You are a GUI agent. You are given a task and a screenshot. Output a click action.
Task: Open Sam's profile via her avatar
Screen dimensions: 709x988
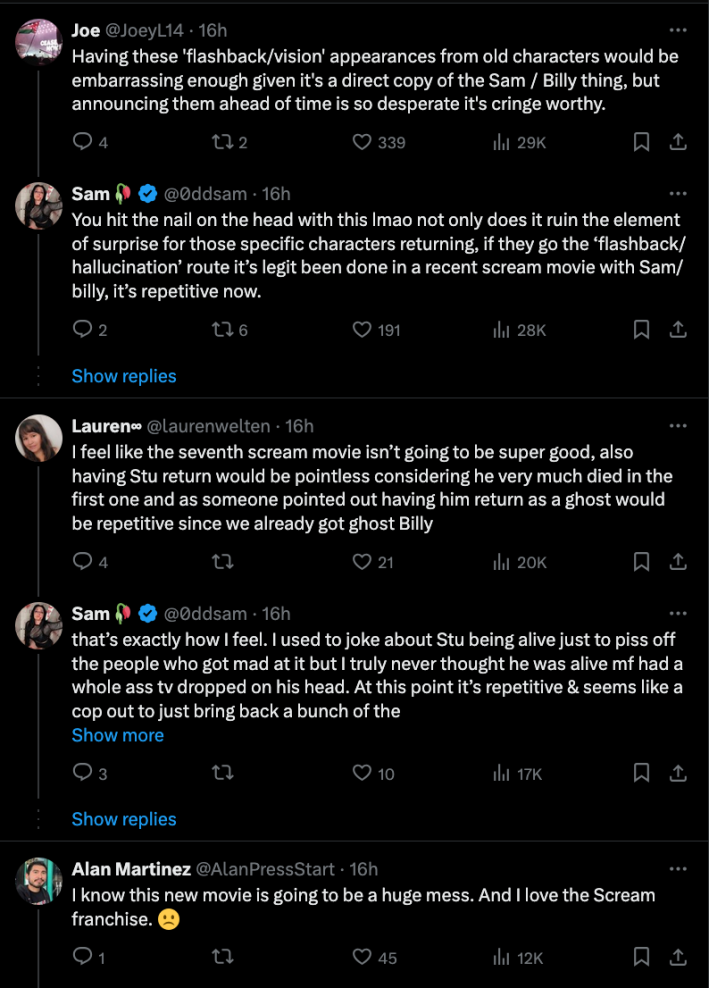(38, 205)
